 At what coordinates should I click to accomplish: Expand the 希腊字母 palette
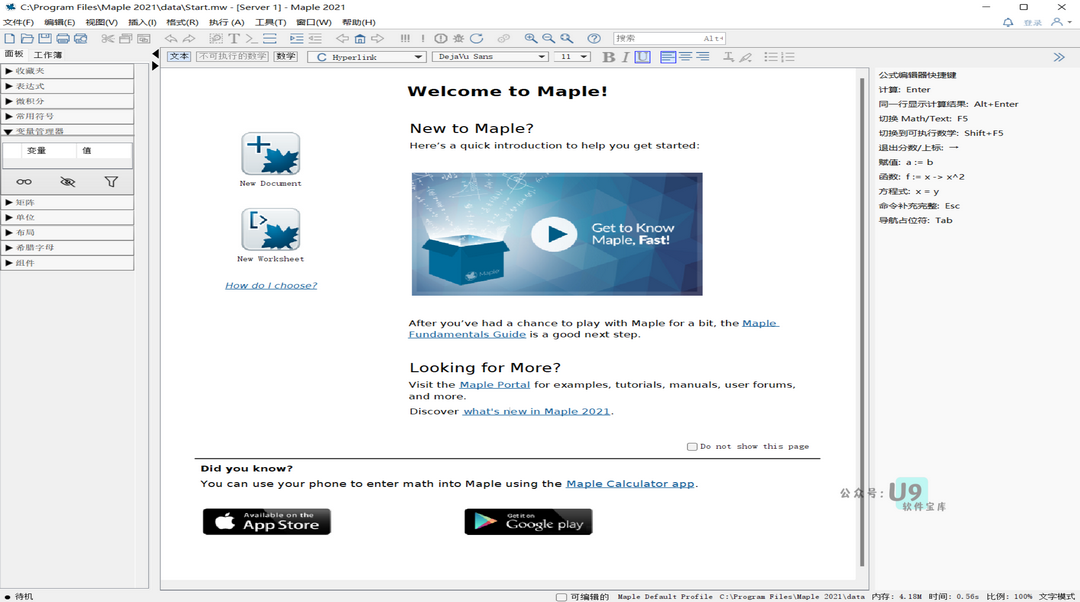pos(68,247)
